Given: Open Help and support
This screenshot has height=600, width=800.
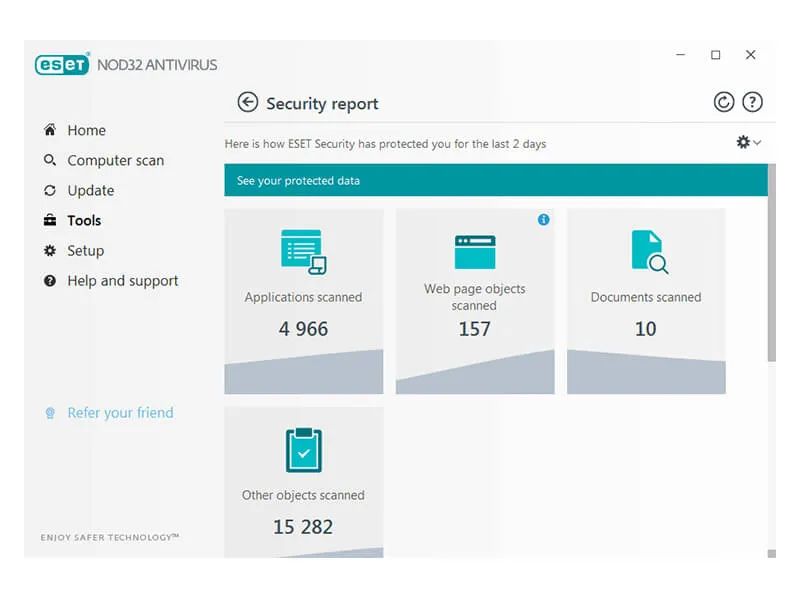Looking at the screenshot, I should pos(123,281).
